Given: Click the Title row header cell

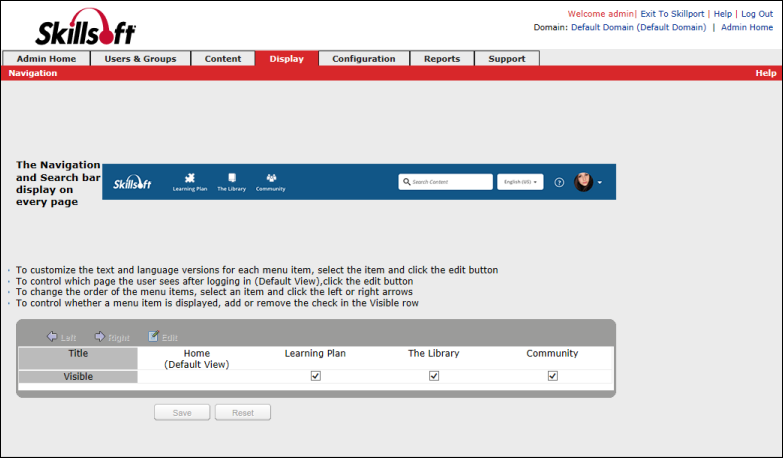Looking at the screenshot, I should coord(78,358).
